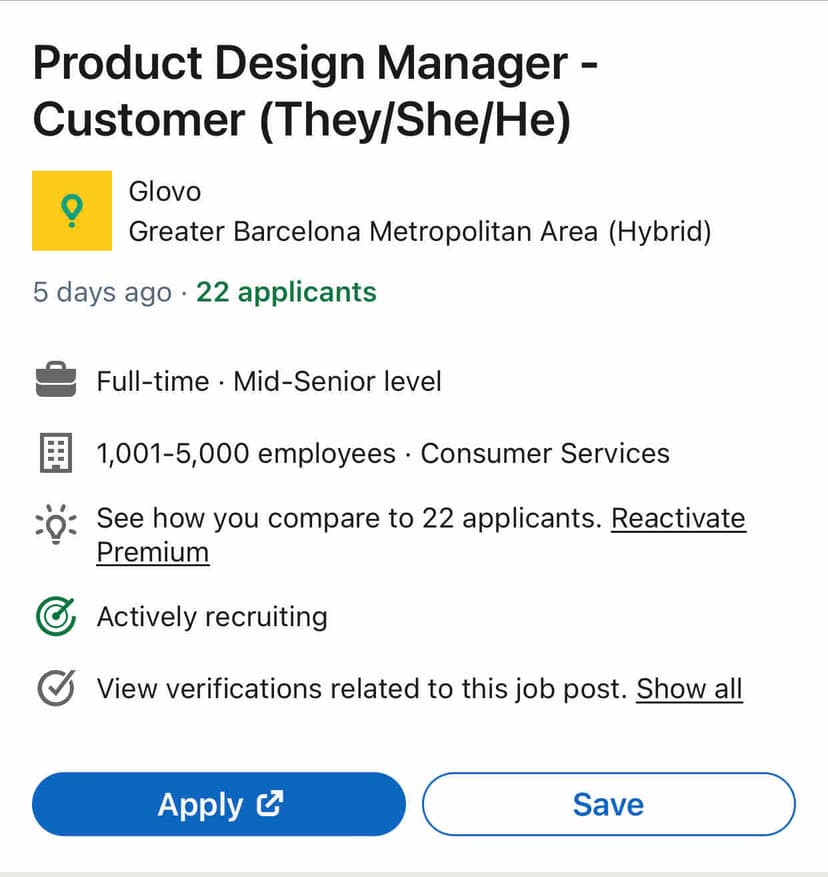This screenshot has width=828, height=877.
Task: Click the Glovo company name
Action: (x=165, y=191)
